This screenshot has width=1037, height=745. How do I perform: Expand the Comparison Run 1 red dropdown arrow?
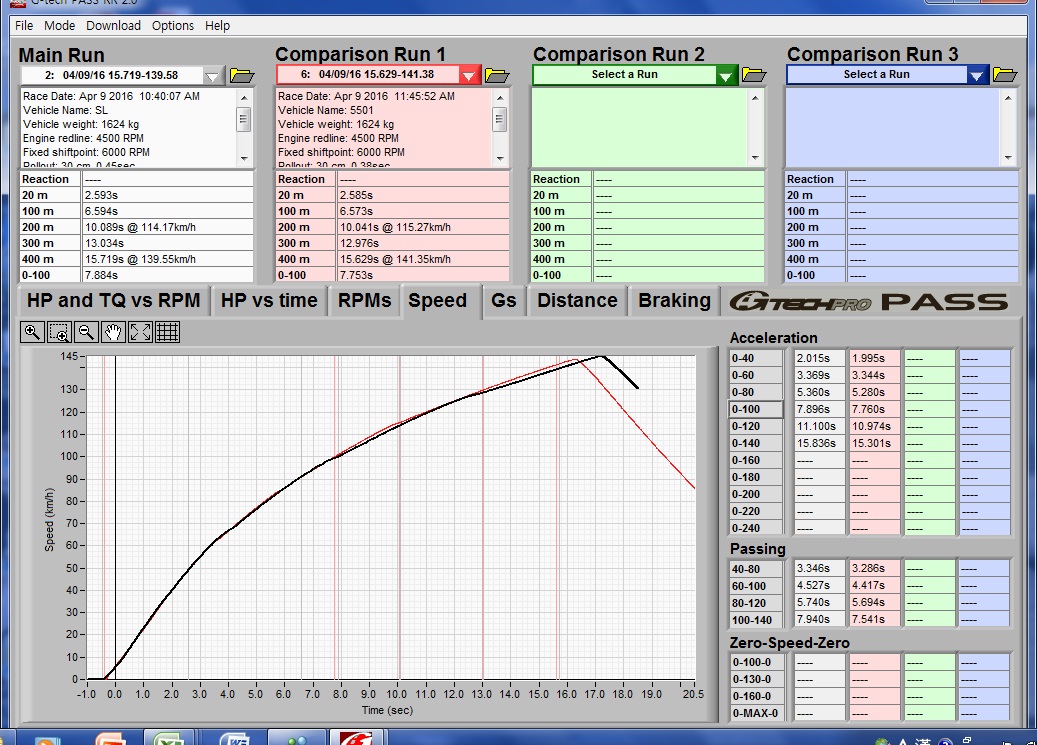(x=469, y=75)
